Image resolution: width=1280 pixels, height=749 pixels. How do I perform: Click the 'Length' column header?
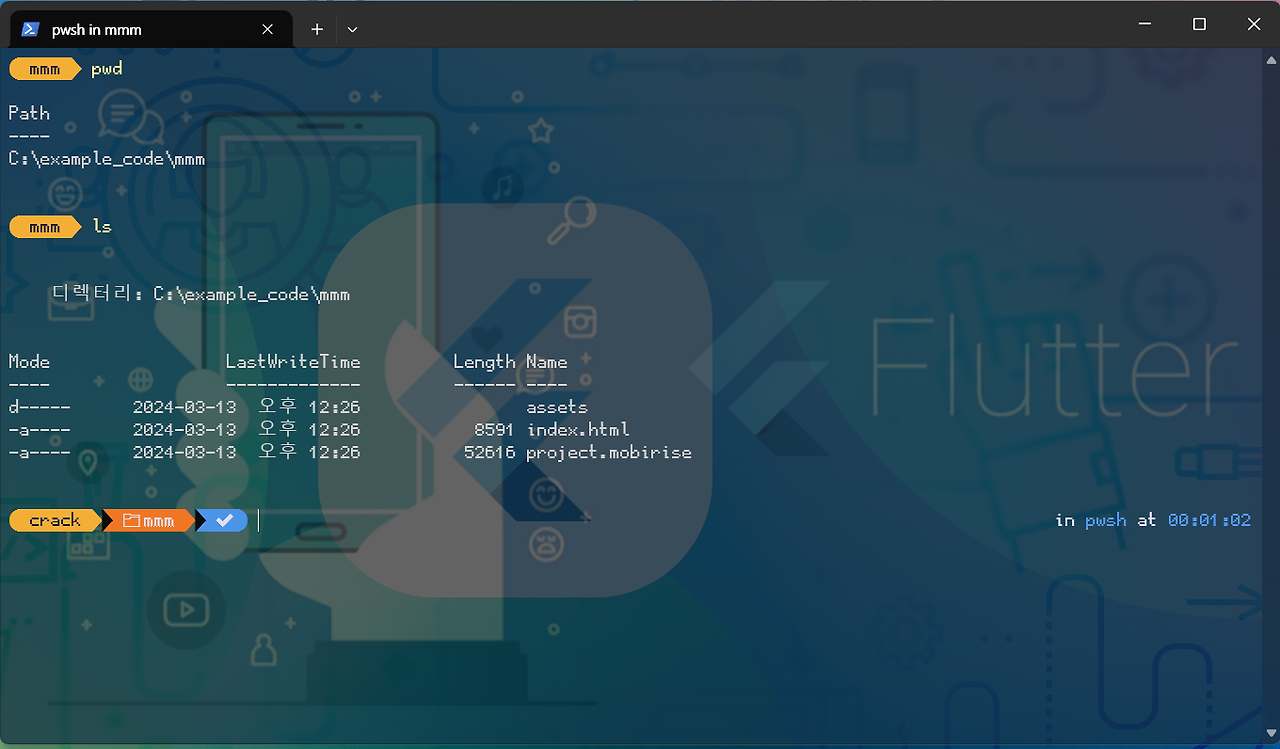pos(484,362)
